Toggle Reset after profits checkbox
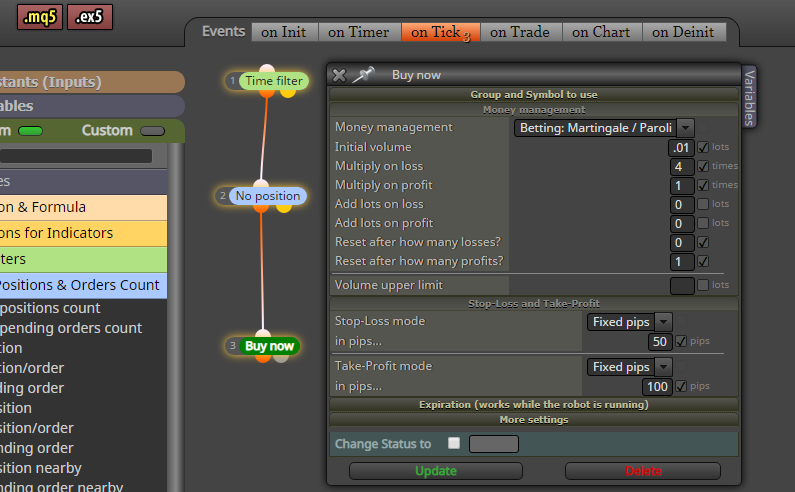 click(703, 261)
